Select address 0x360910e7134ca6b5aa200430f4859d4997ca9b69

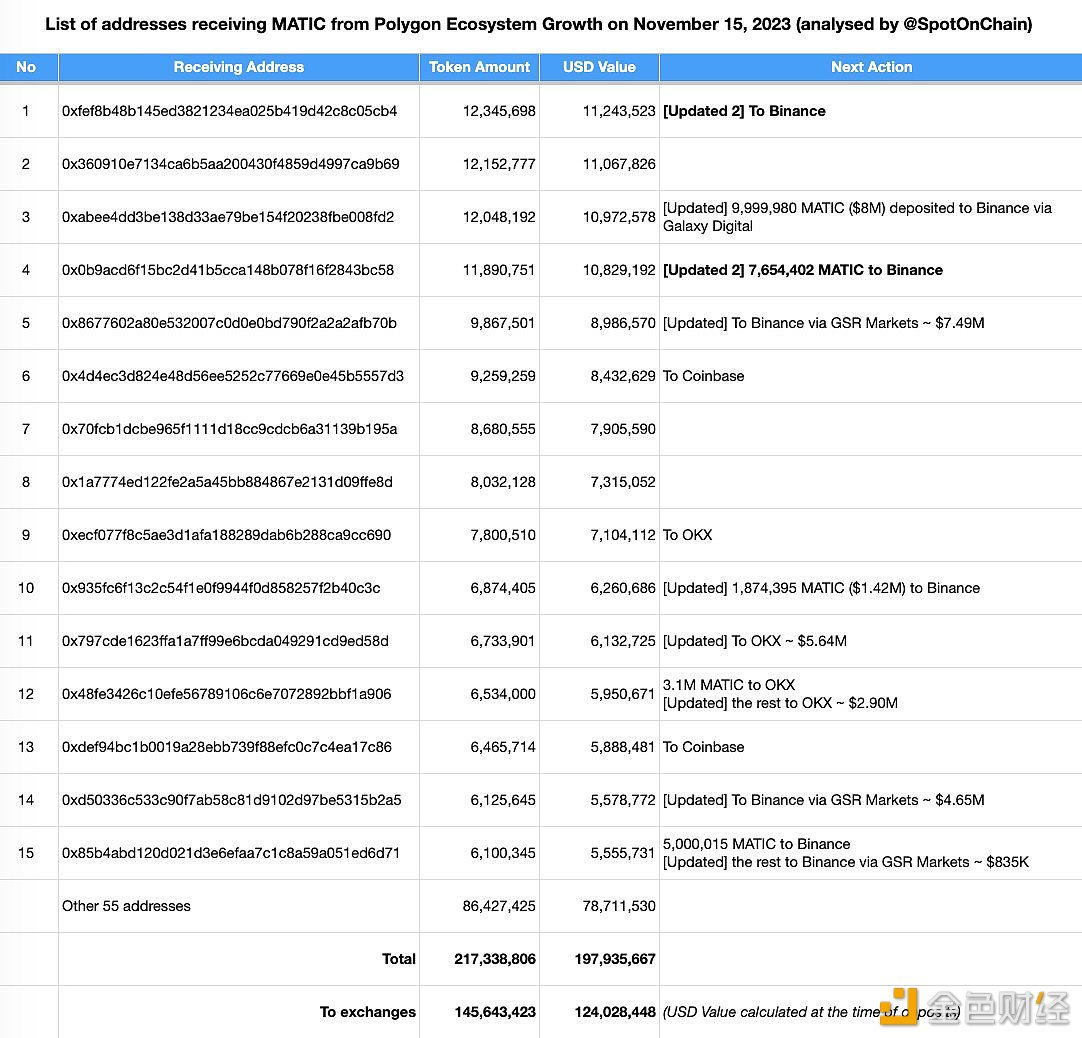click(230, 164)
